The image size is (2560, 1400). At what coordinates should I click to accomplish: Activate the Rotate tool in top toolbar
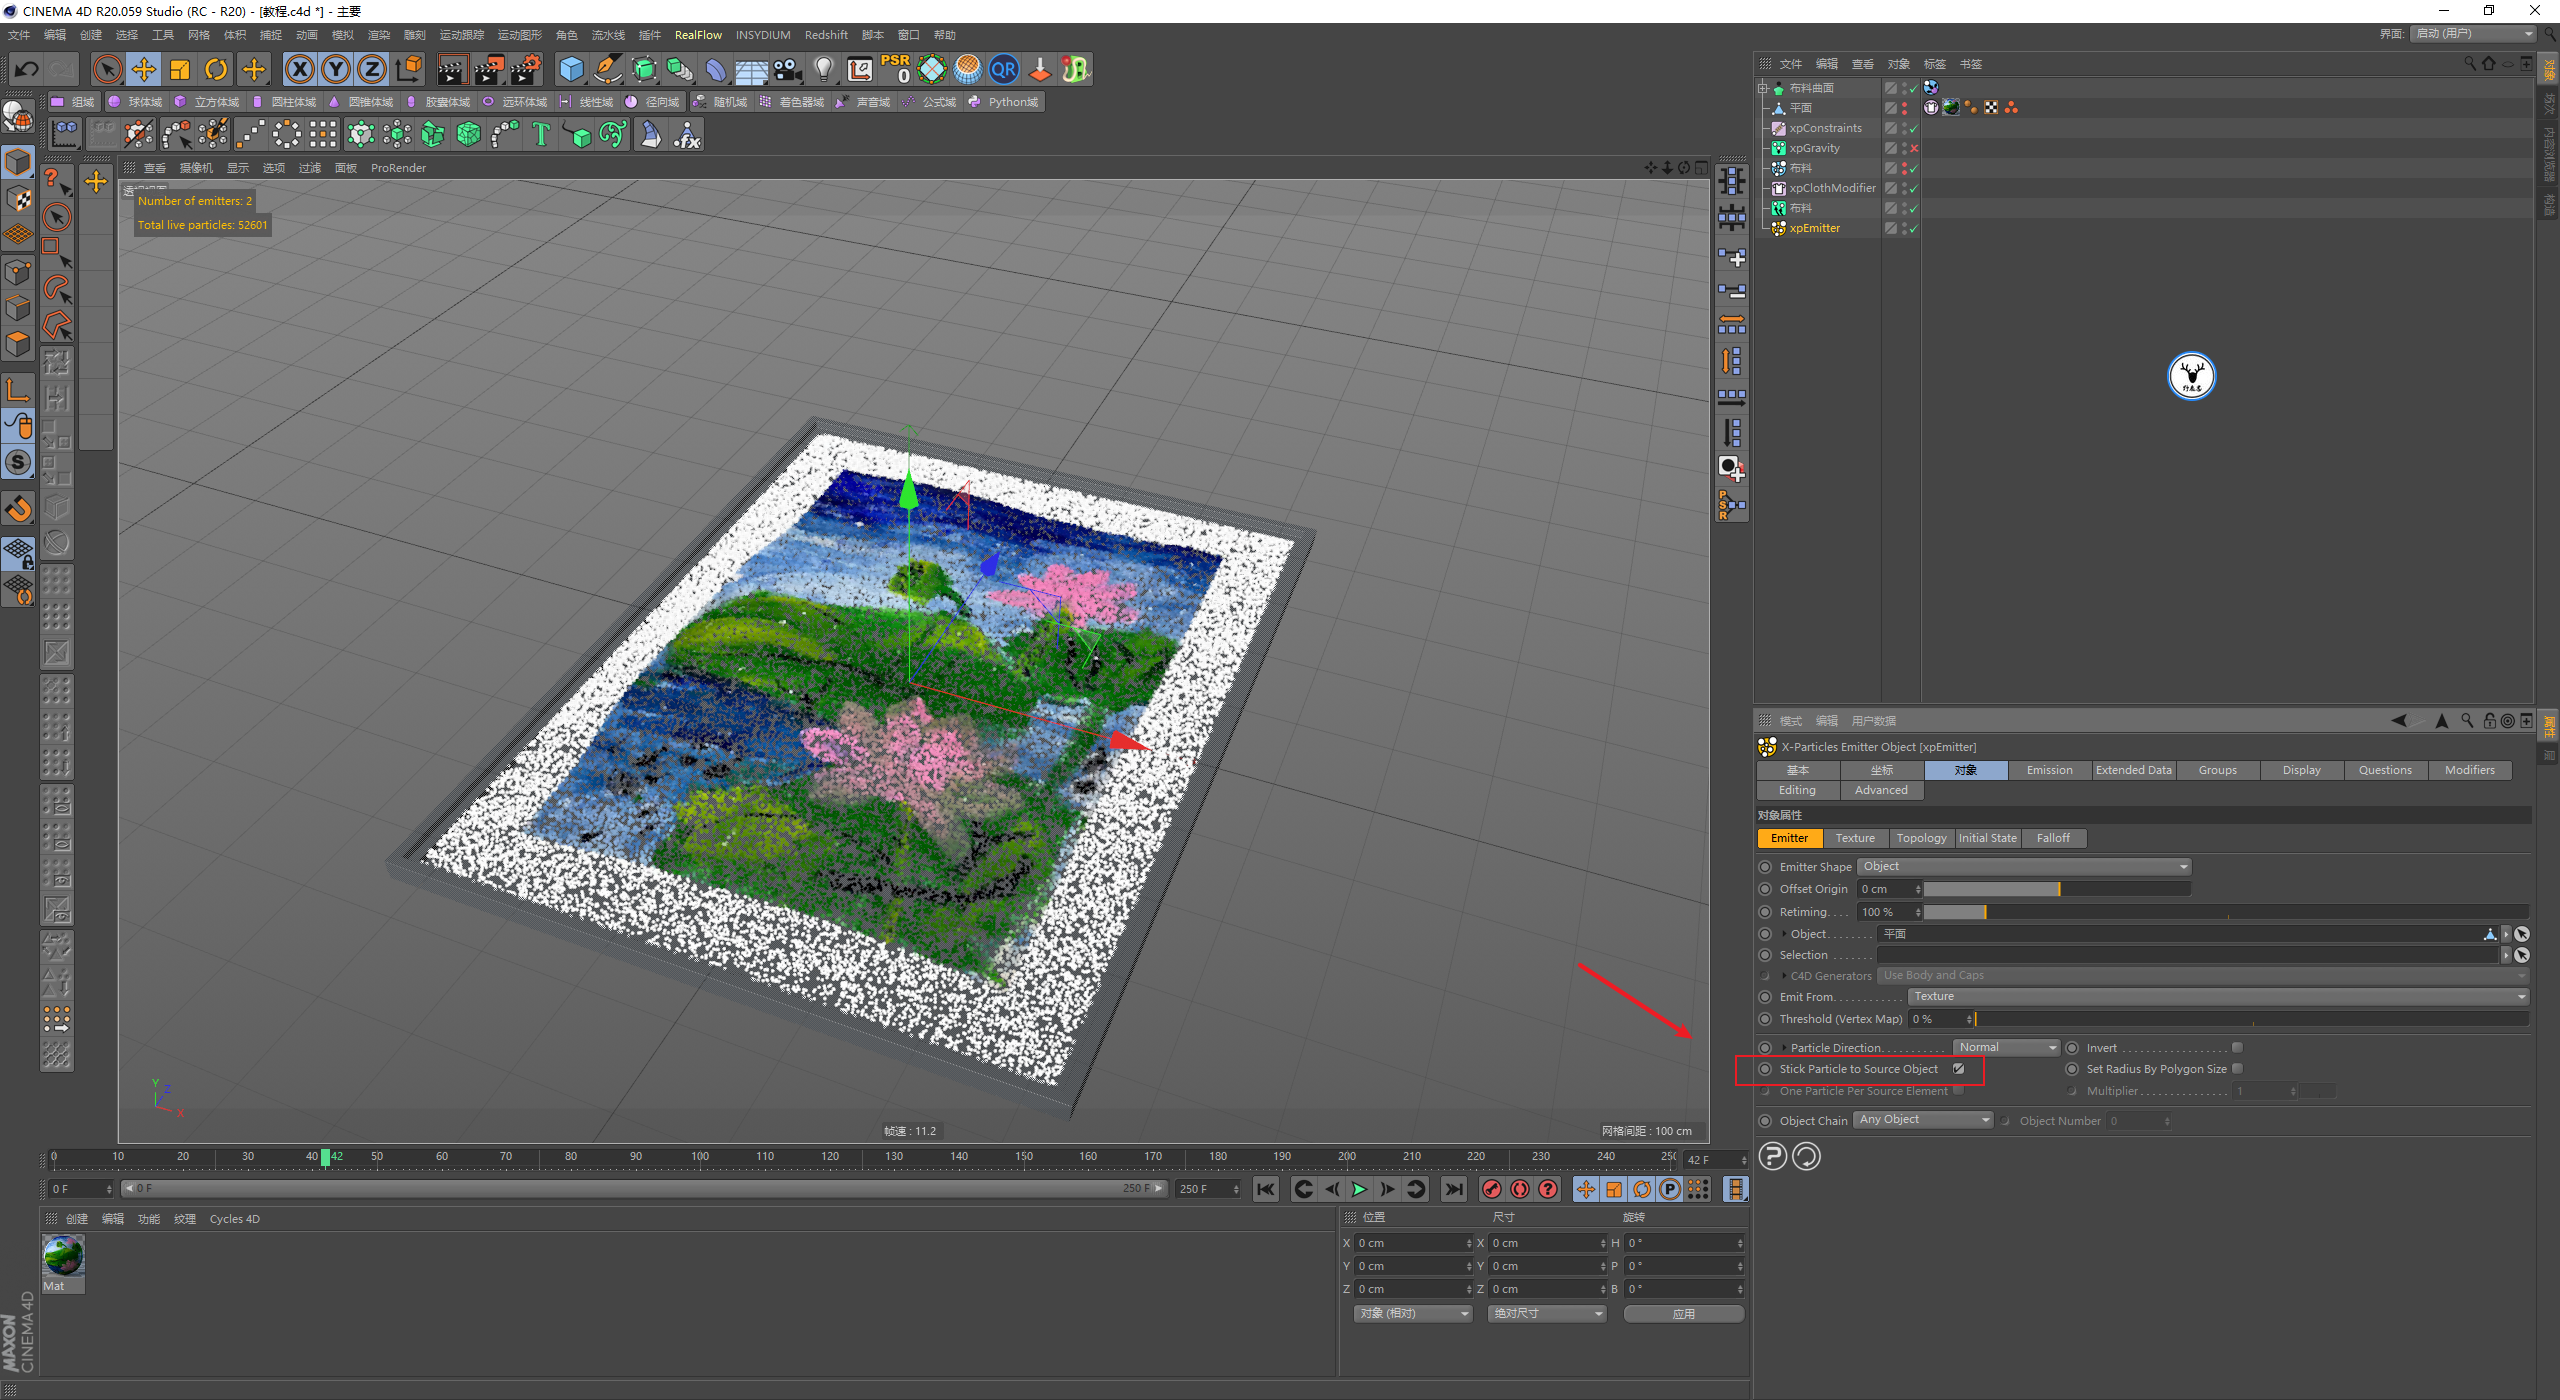(x=216, y=69)
